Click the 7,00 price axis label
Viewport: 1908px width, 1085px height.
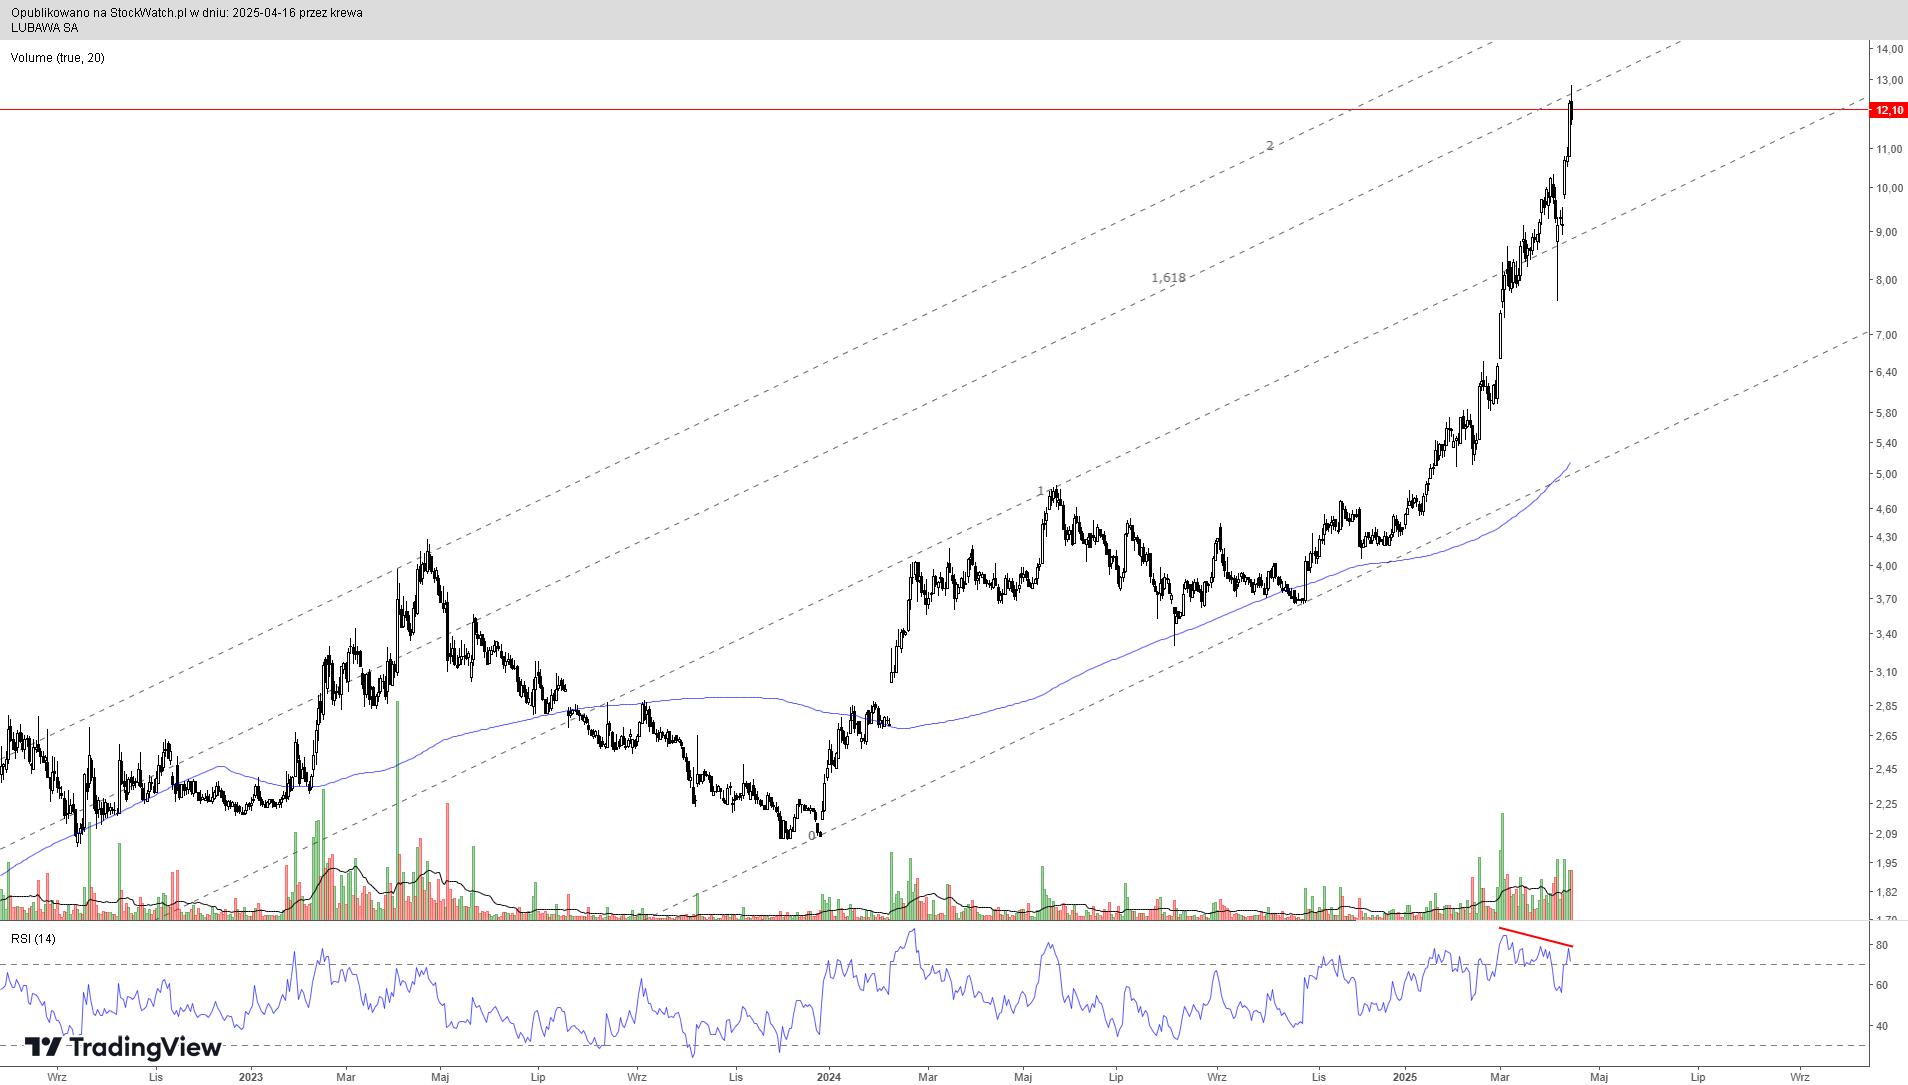pyautogui.click(x=1887, y=335)
